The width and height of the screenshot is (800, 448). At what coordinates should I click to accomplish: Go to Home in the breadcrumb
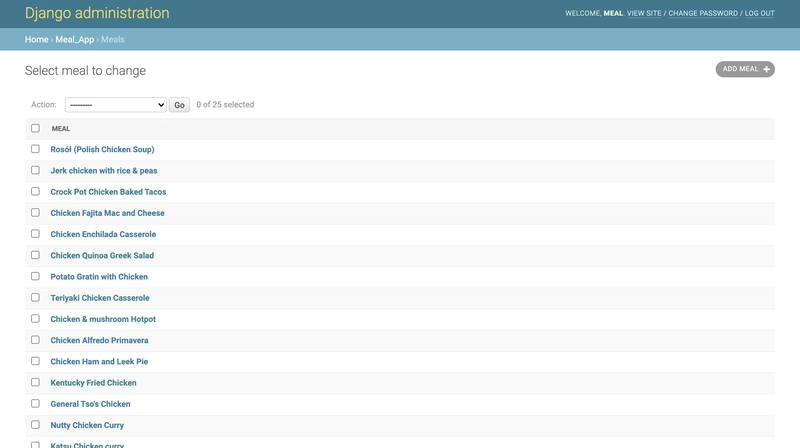coord(36,39)
